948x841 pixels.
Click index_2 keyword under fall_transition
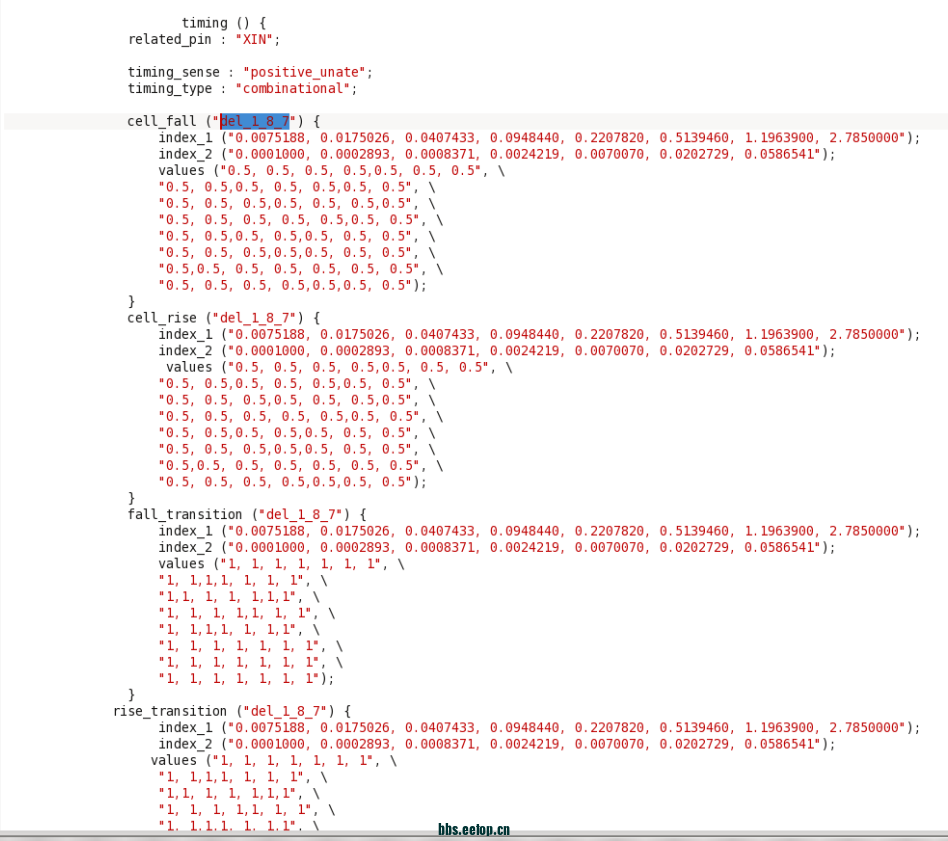coord(185,547)
